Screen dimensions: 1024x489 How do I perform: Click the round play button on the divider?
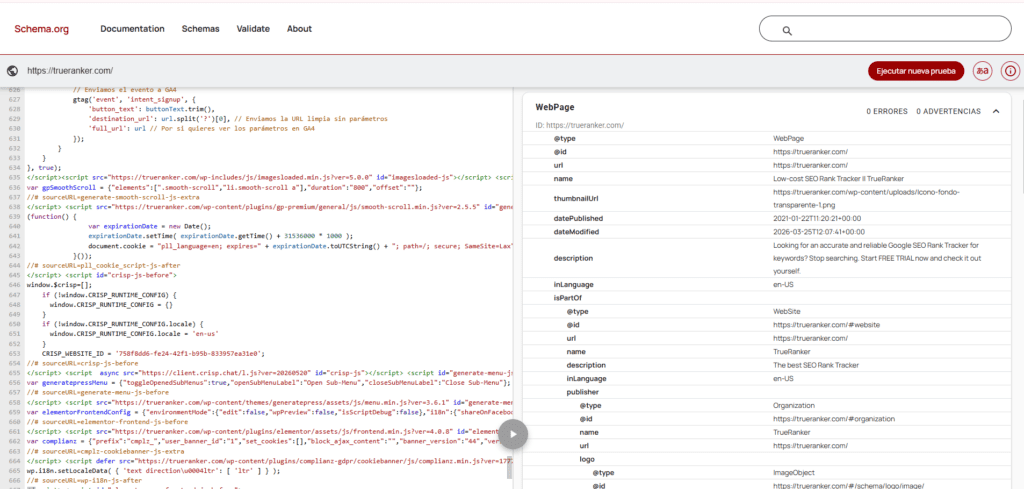click(513, 434)
